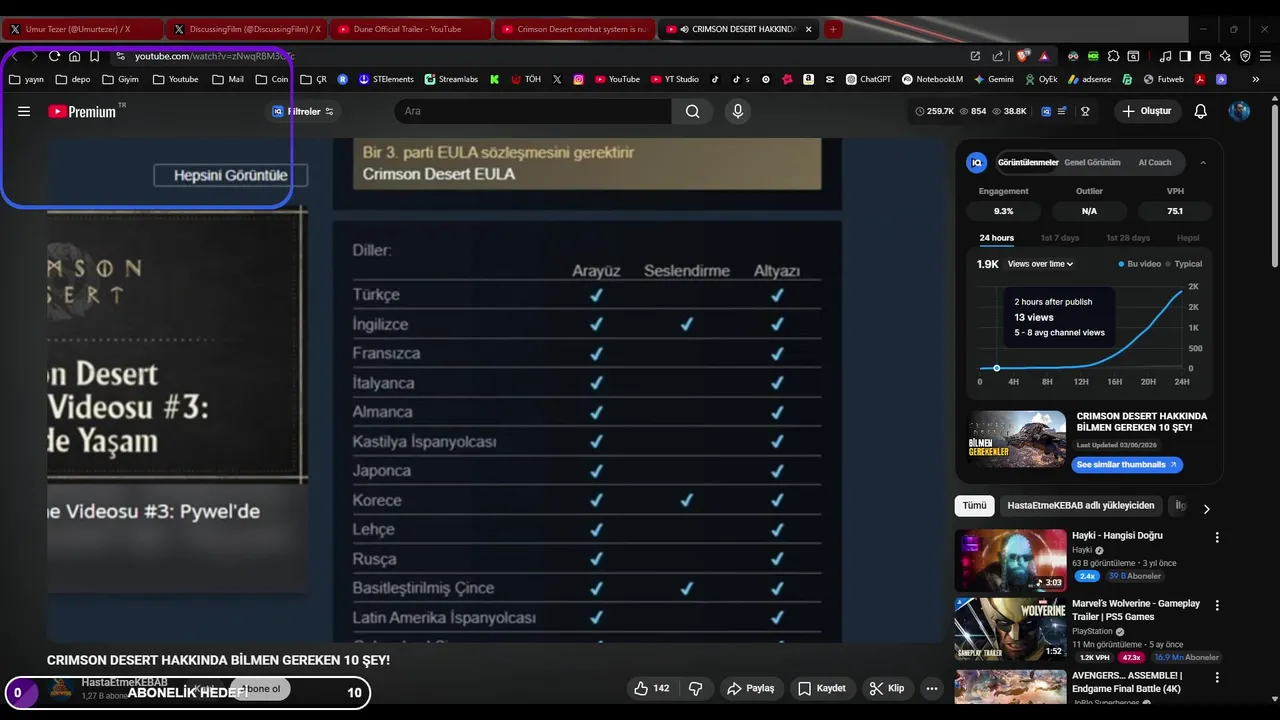This screenshot has height=720, width=1280.
Task: Click the magnifier search button
Action: point(692,111)
